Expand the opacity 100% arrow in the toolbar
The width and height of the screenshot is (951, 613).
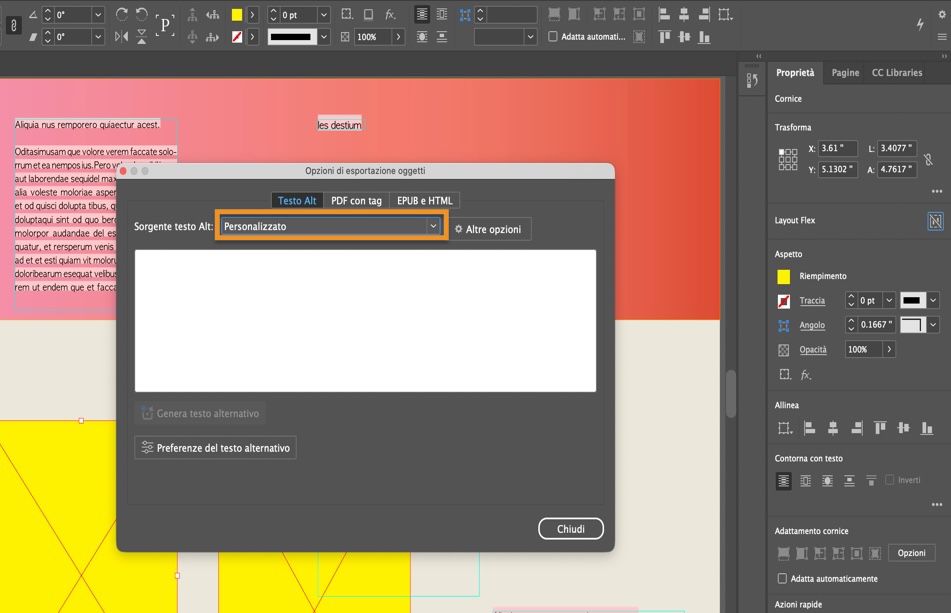pyautogui.click(x=398, y=37)
